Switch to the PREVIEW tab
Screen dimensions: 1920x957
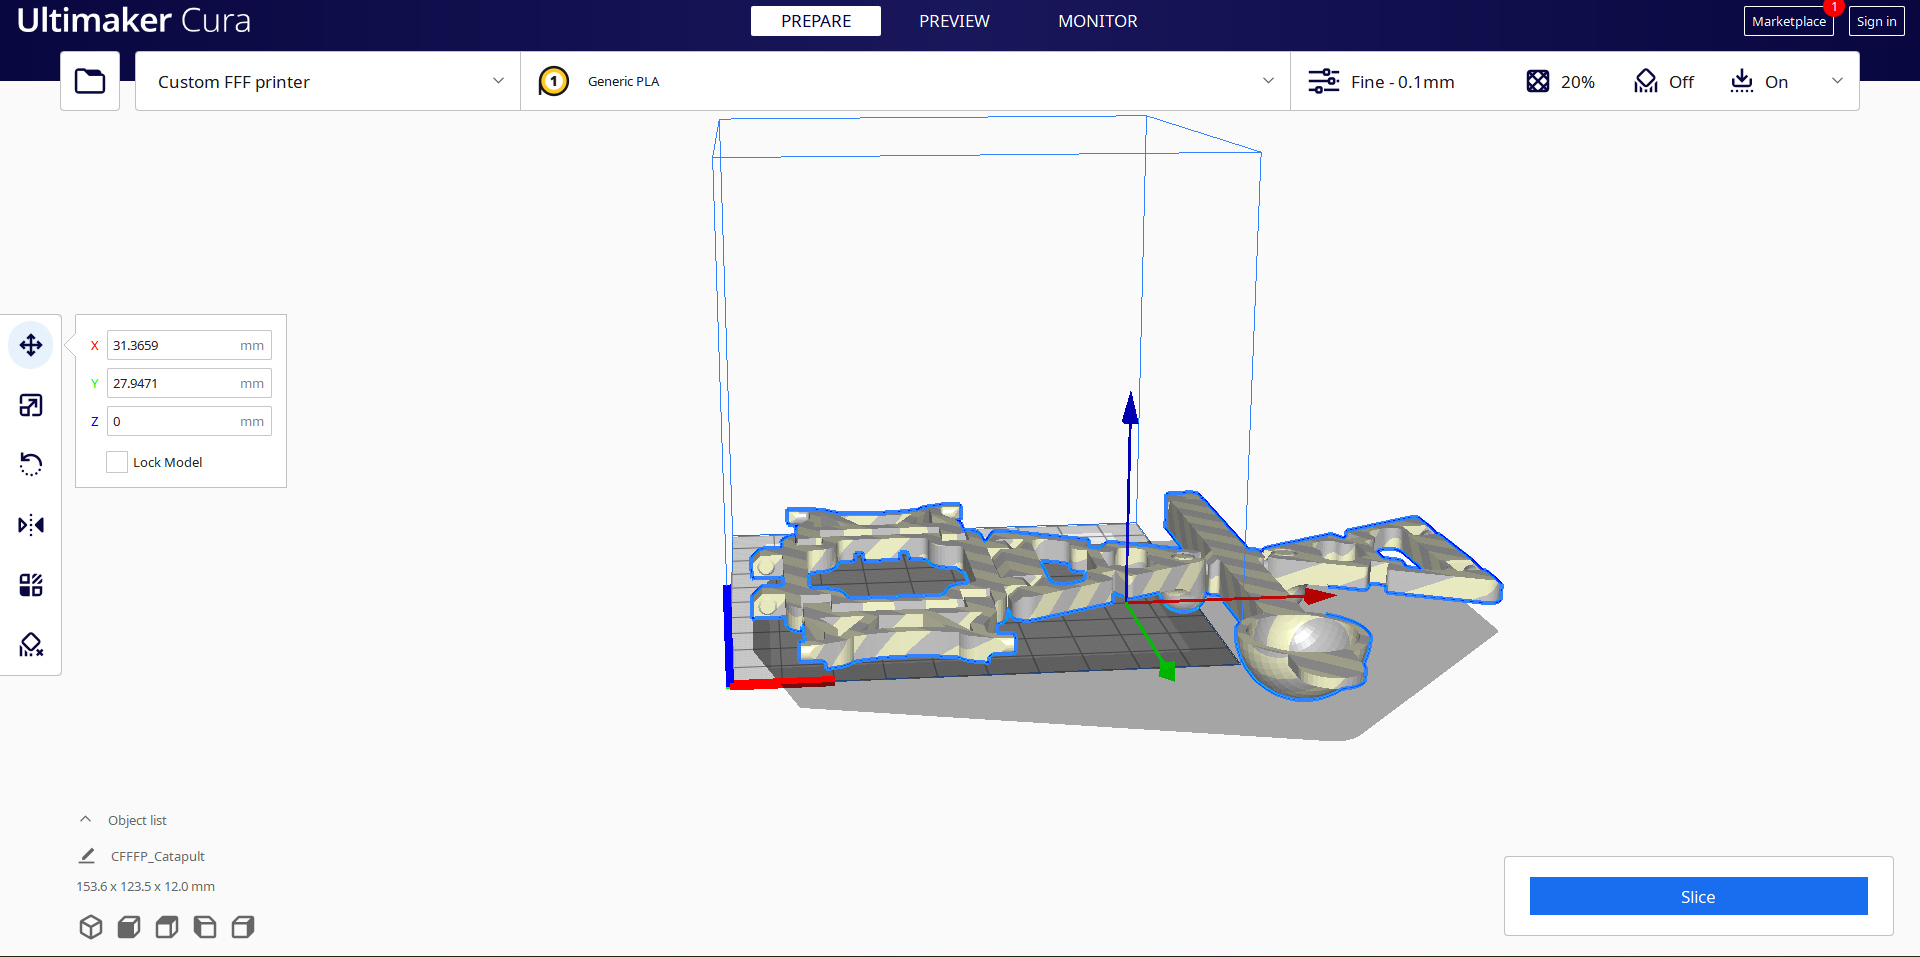(x=954, y=21)
